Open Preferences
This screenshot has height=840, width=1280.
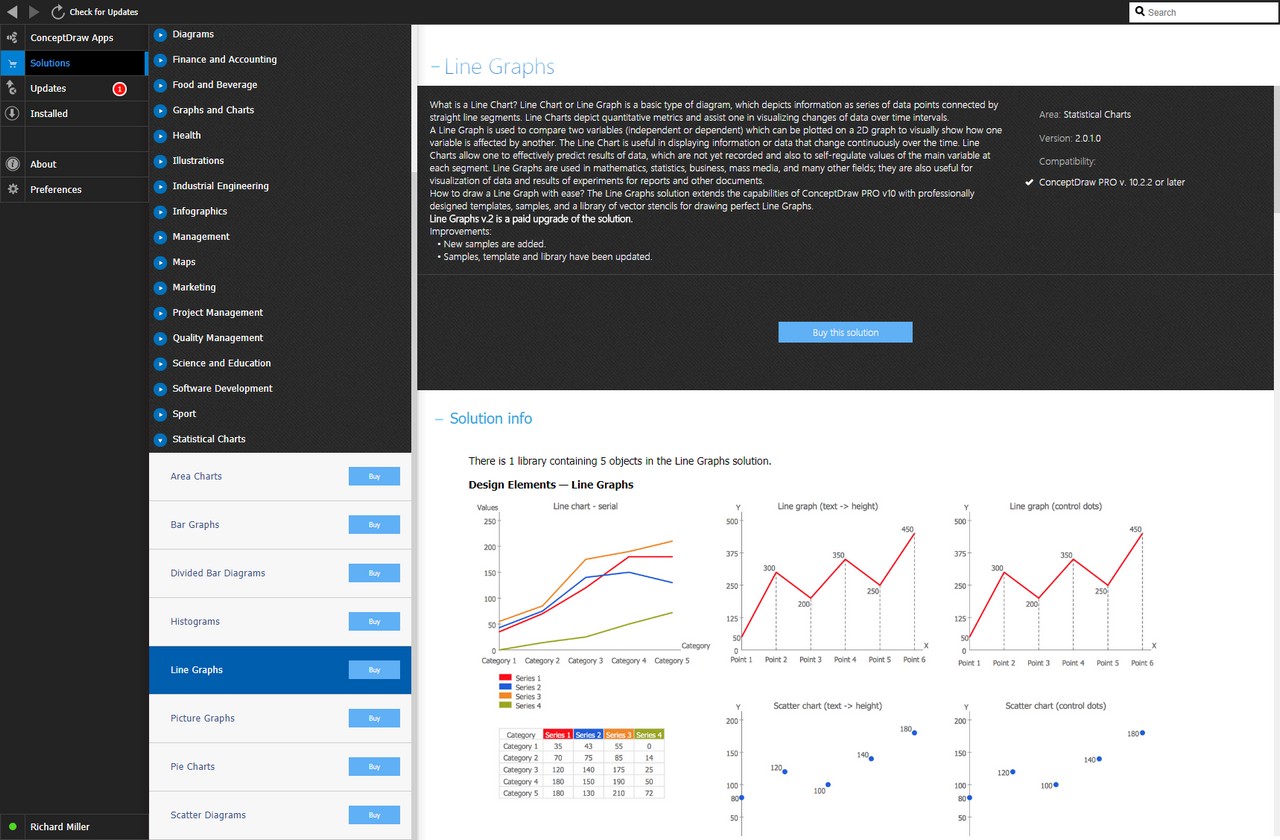click(74, 189)
